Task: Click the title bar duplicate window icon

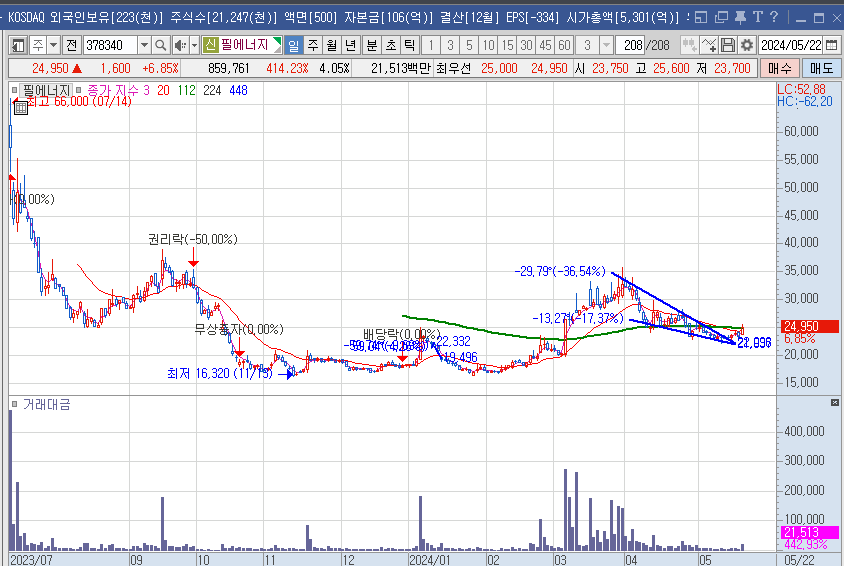Action: pos(721,17)
